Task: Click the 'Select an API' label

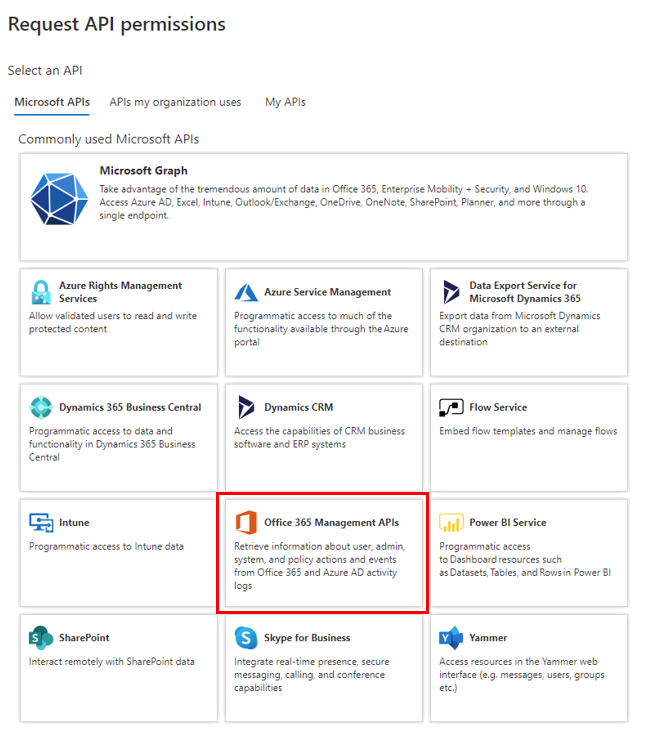Action: click(x=45, y=71)
